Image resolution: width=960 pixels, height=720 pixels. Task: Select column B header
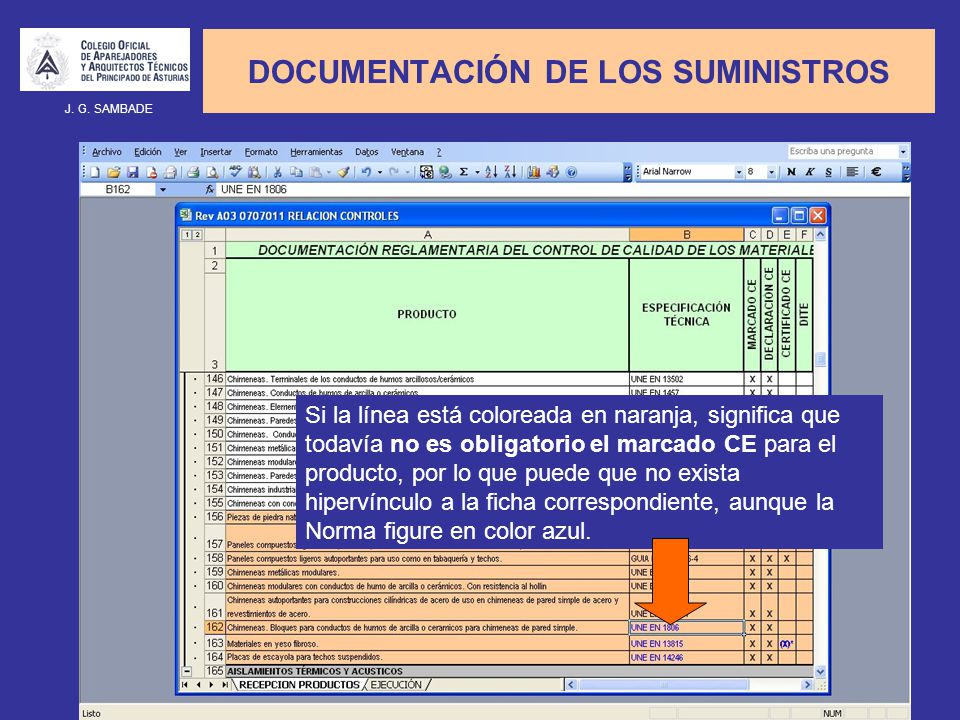point(686,234)
